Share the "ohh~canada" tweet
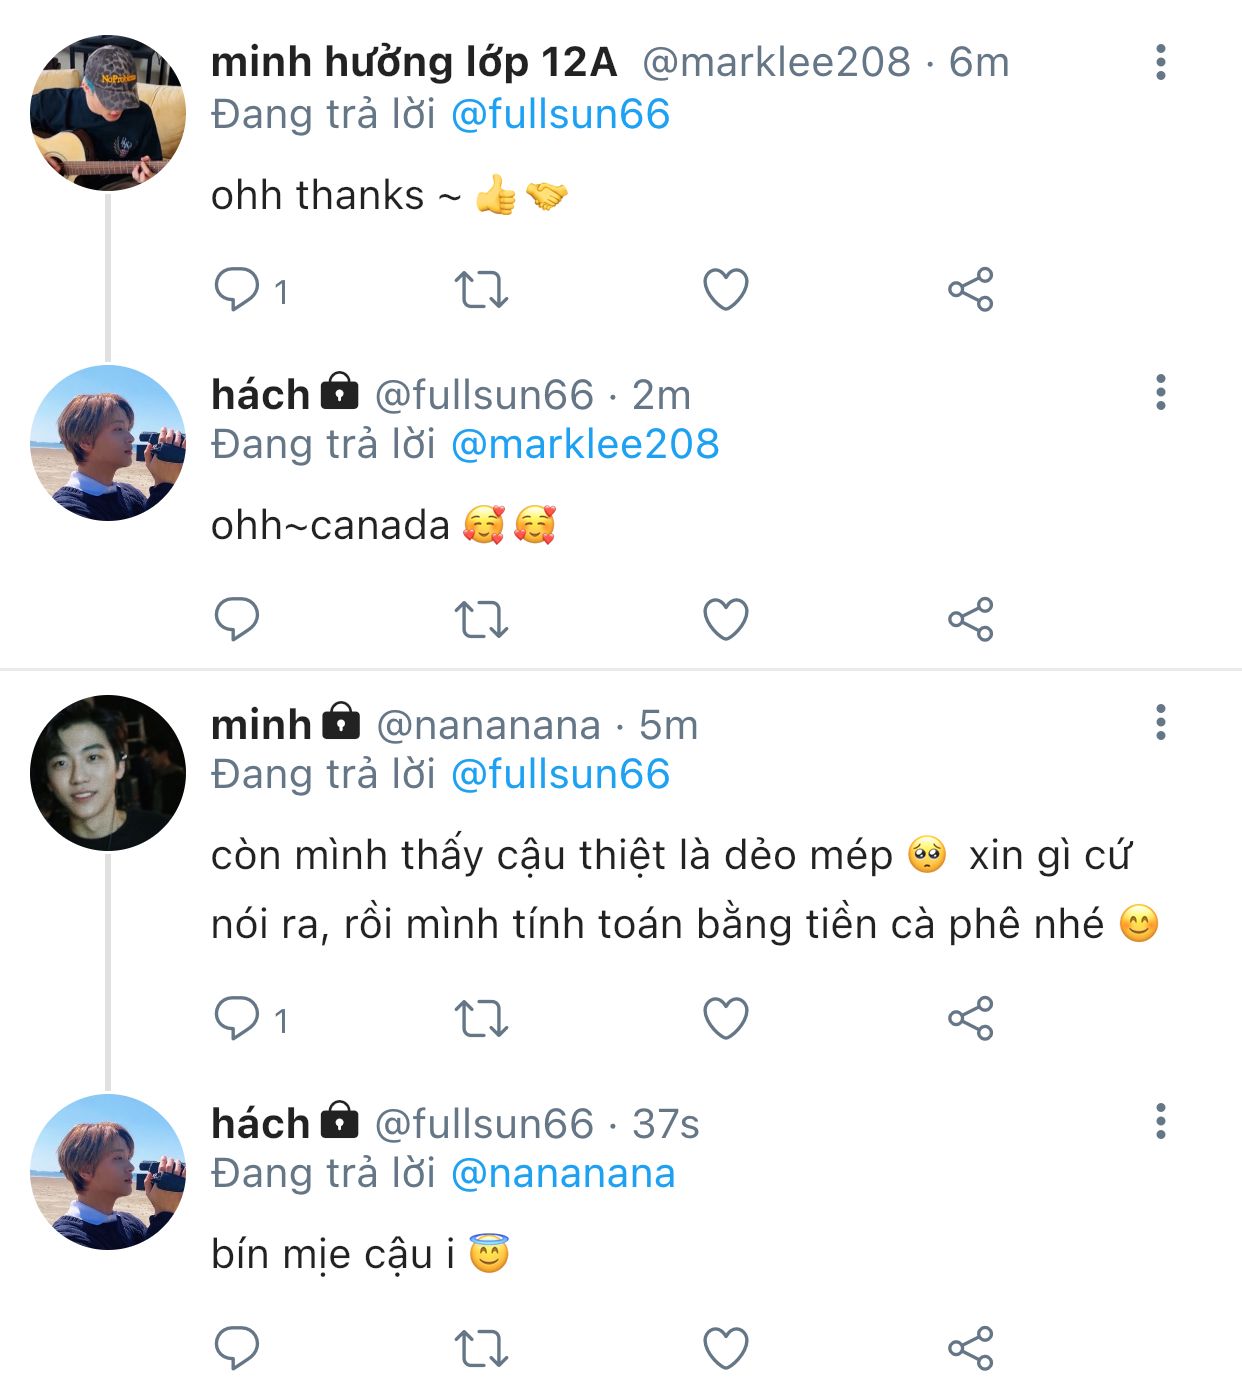The image size is (1242, 1389). [x=970, y=619]
